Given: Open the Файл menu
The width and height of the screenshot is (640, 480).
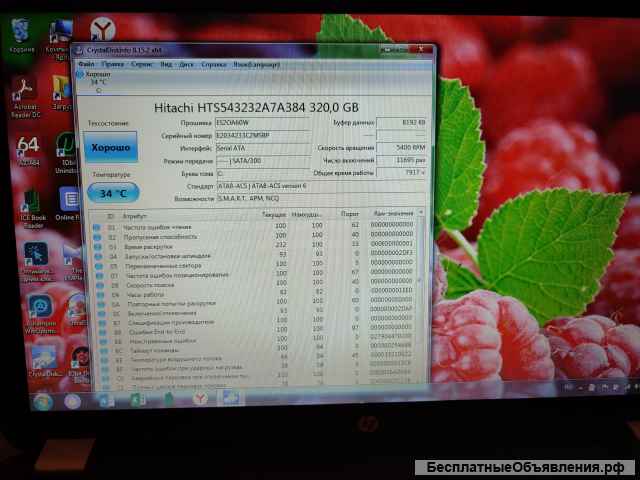Looking at the screenshot, I should tap(87, 64).
